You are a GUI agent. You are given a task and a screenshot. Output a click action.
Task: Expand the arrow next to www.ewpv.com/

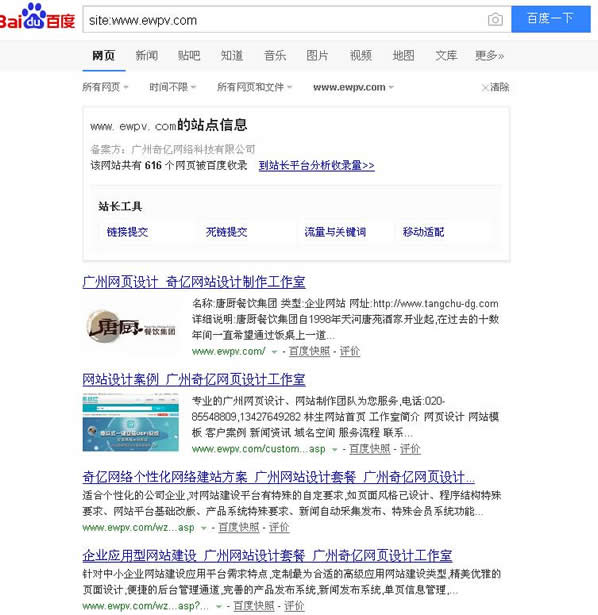pos(274,352)
